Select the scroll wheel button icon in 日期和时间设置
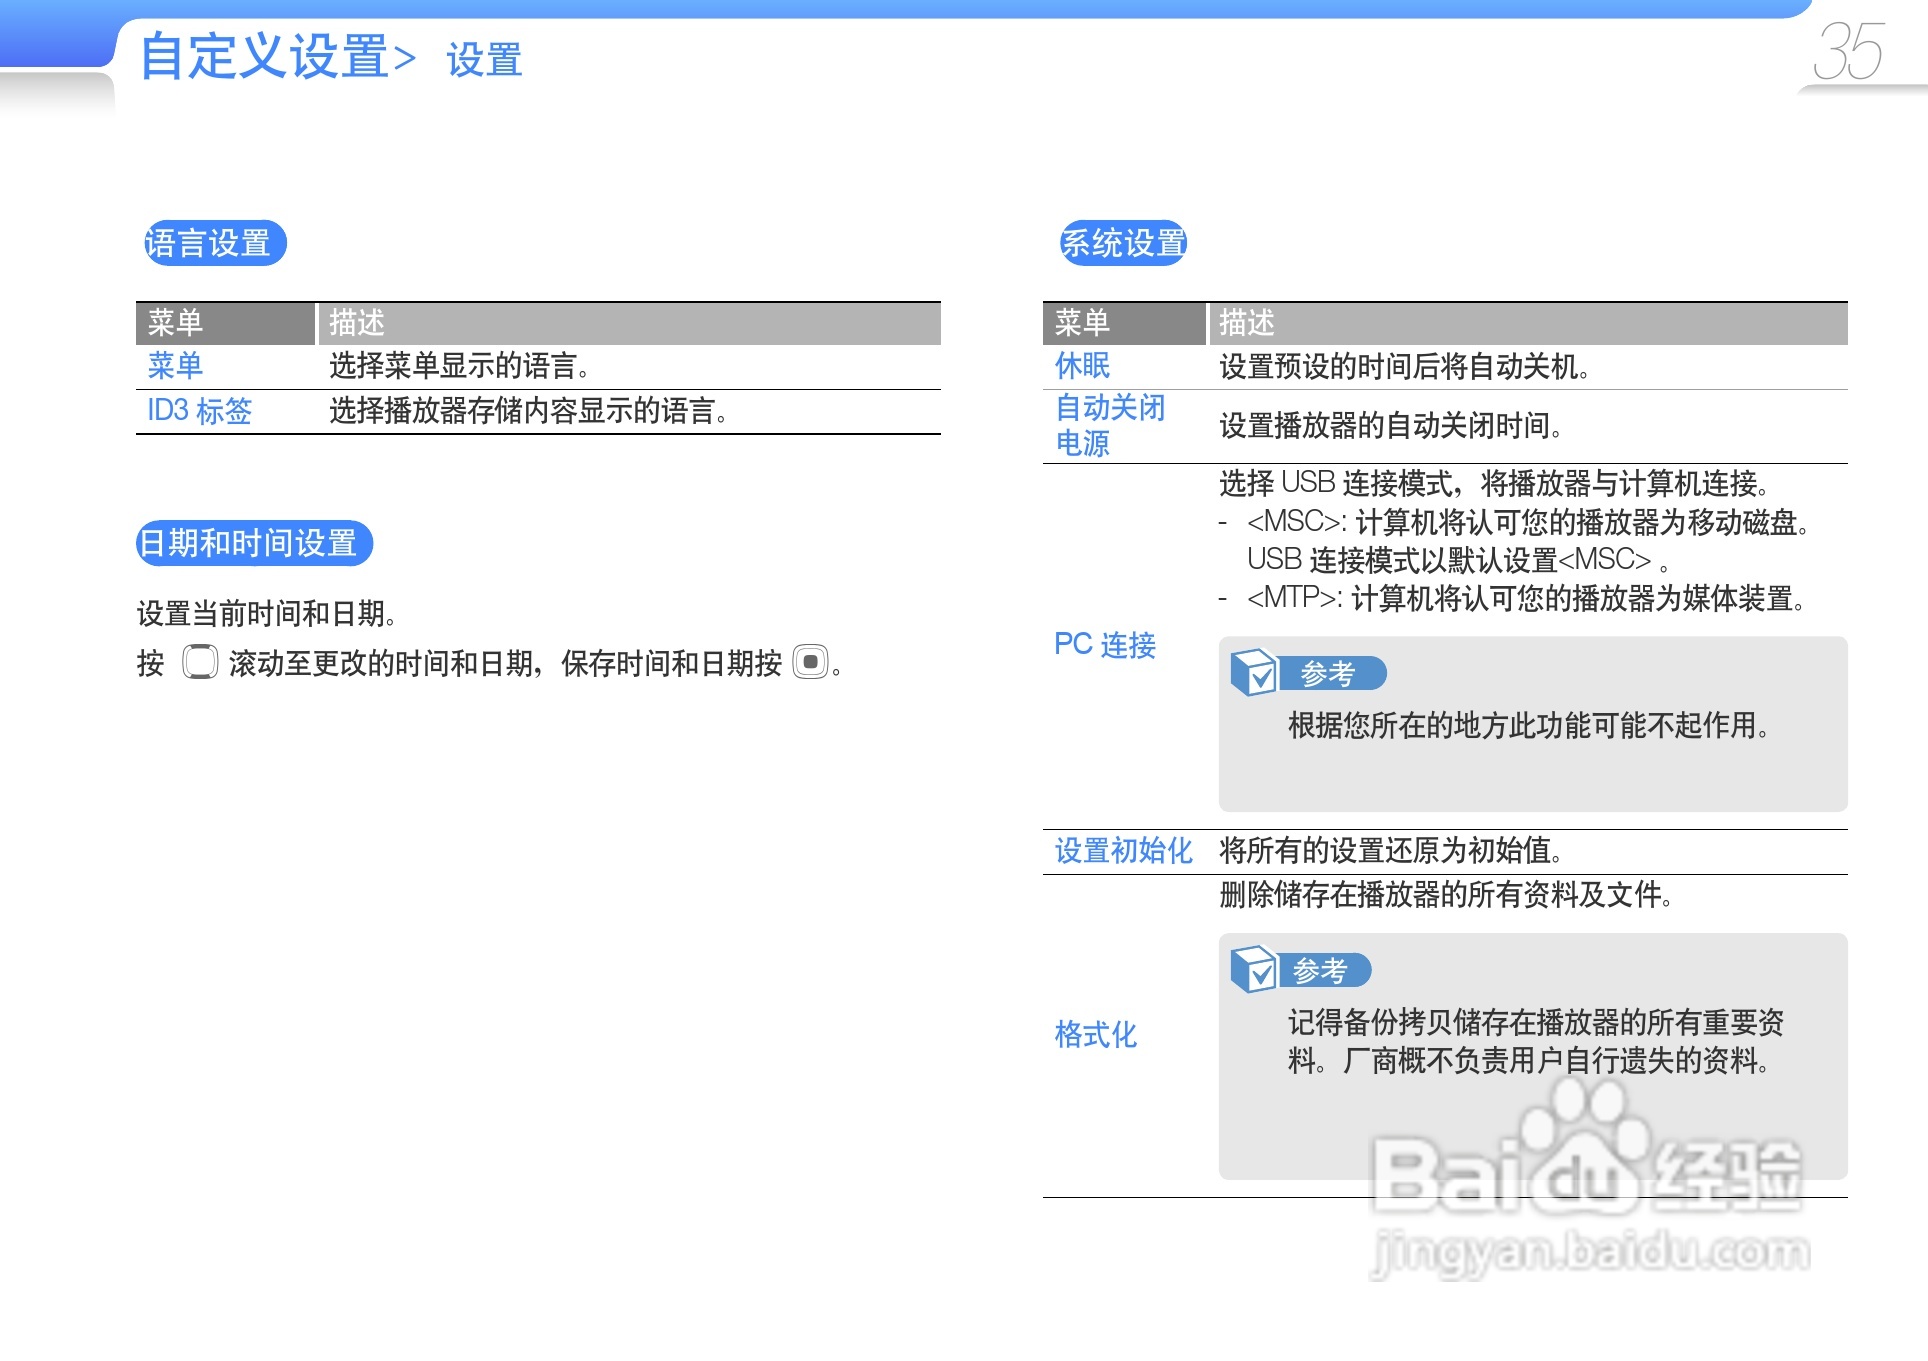This screenshot has height=1361, width=1928. point(199,663)
